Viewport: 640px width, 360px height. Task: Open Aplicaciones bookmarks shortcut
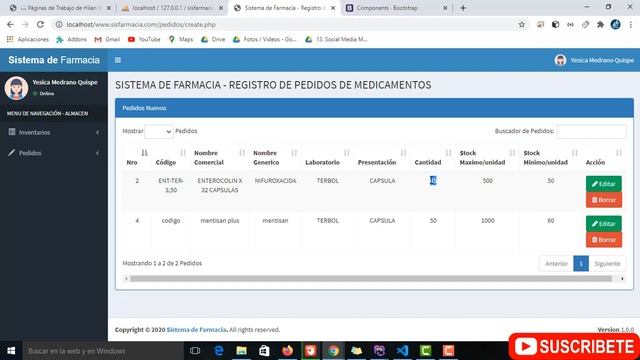(x=28, y=39)
